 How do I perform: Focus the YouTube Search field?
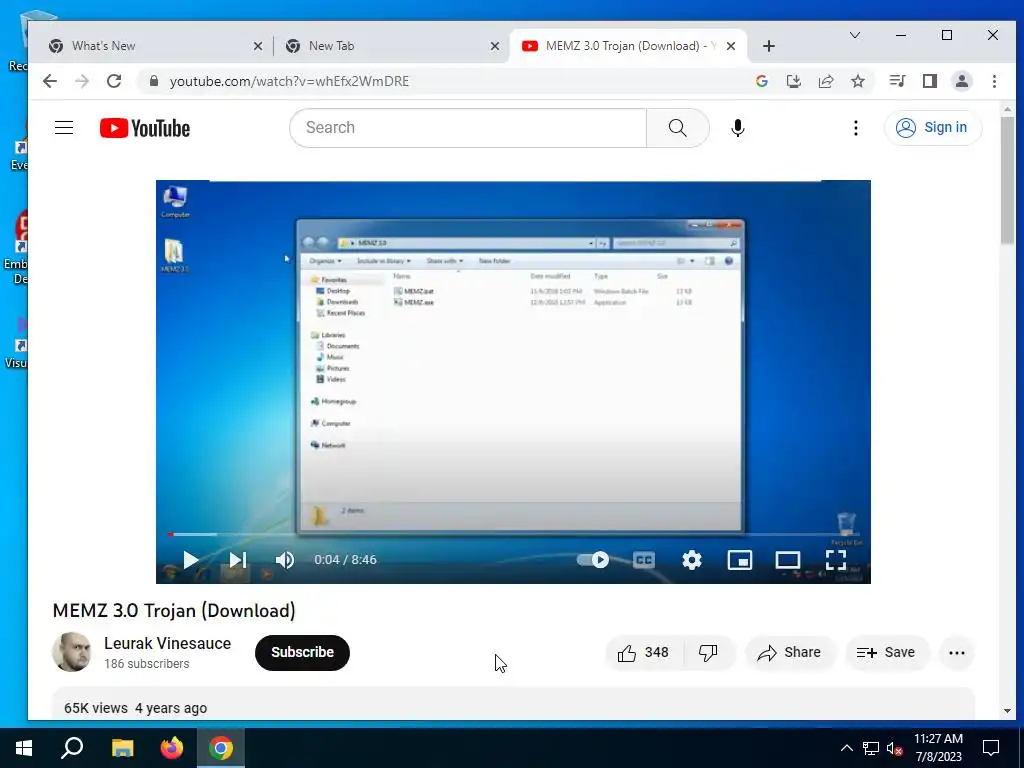pos(468,128)
